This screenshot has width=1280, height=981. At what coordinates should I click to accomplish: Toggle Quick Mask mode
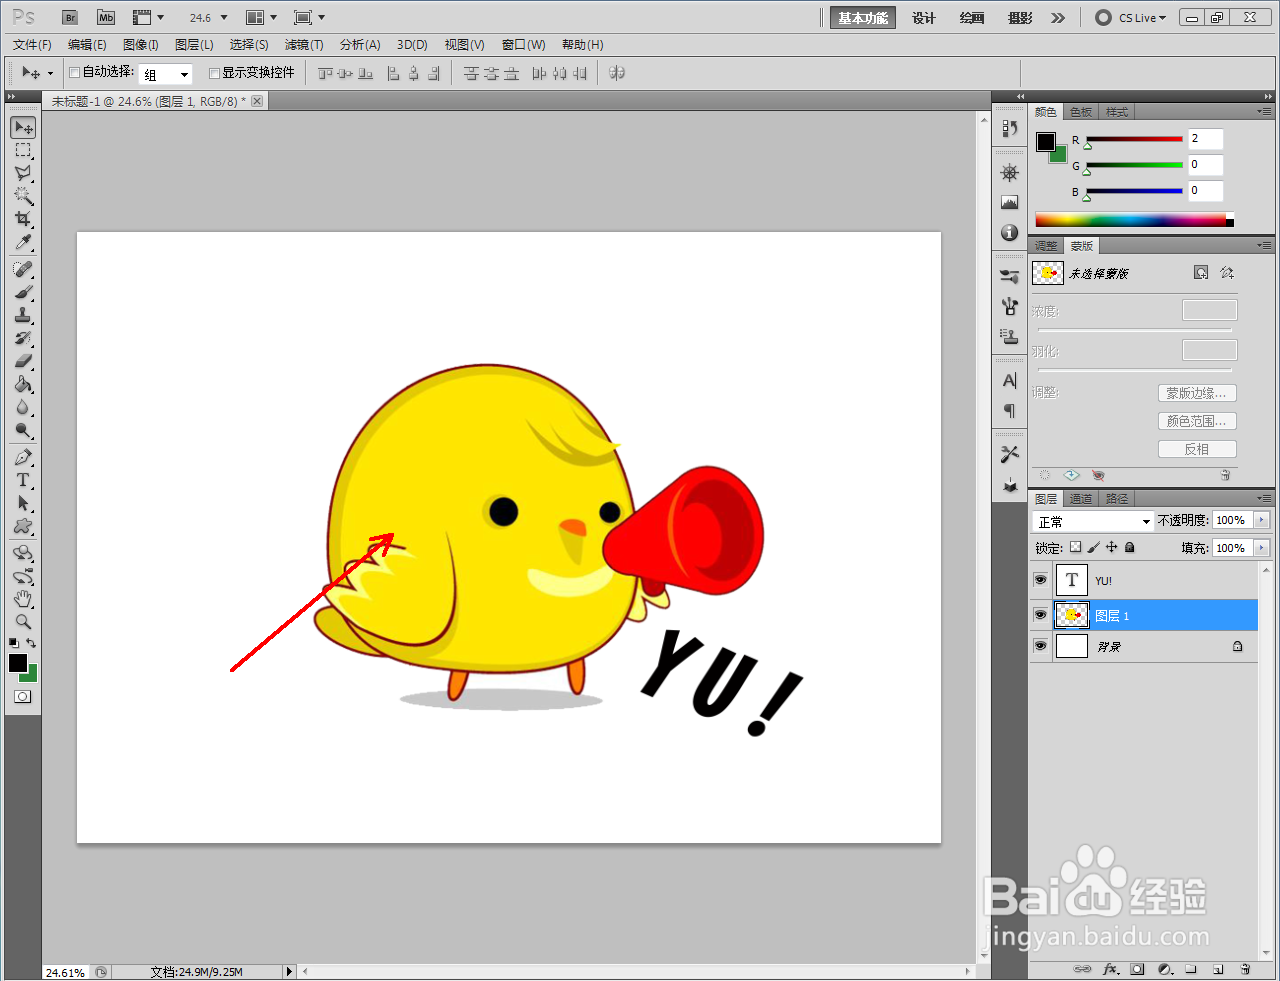(x=23, y=697)
